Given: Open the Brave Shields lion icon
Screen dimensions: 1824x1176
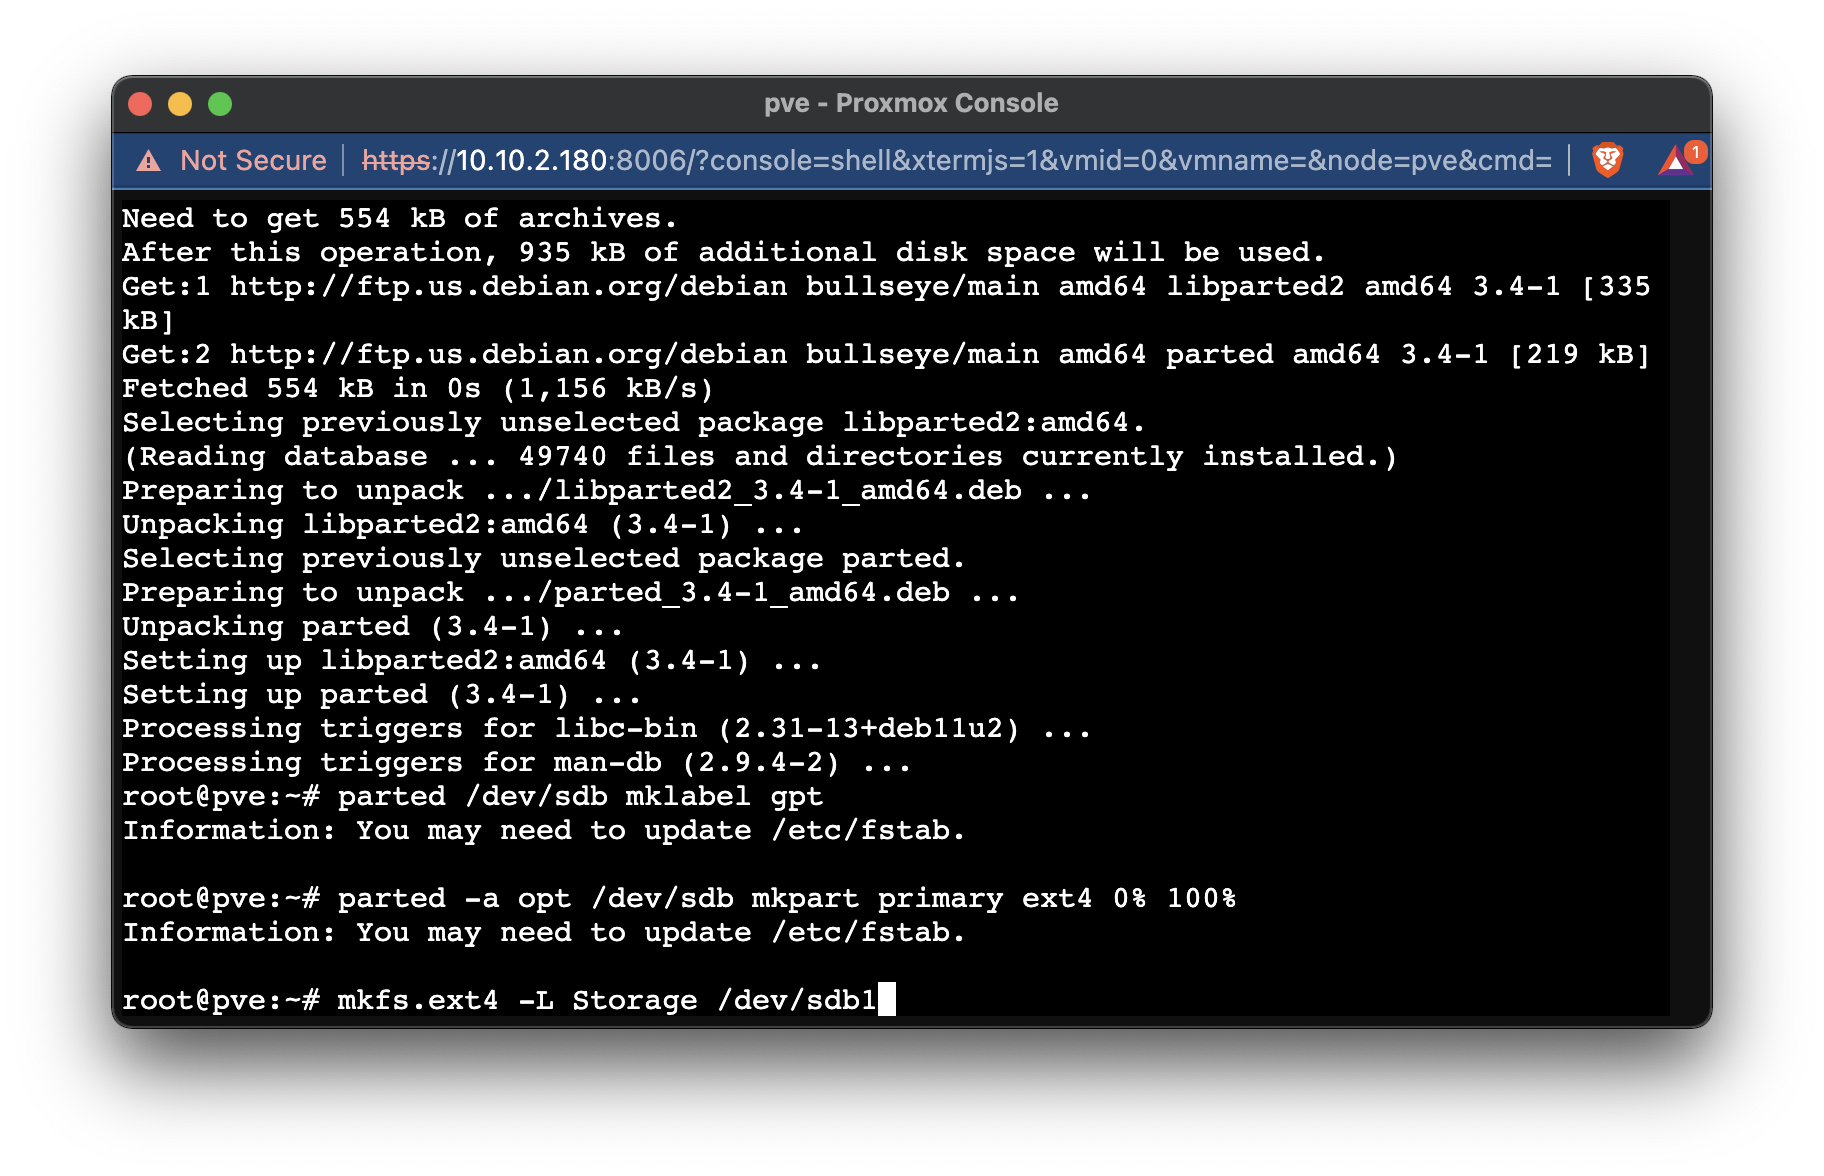Looking at the screenshot, I should click(x=1607, y=160).
